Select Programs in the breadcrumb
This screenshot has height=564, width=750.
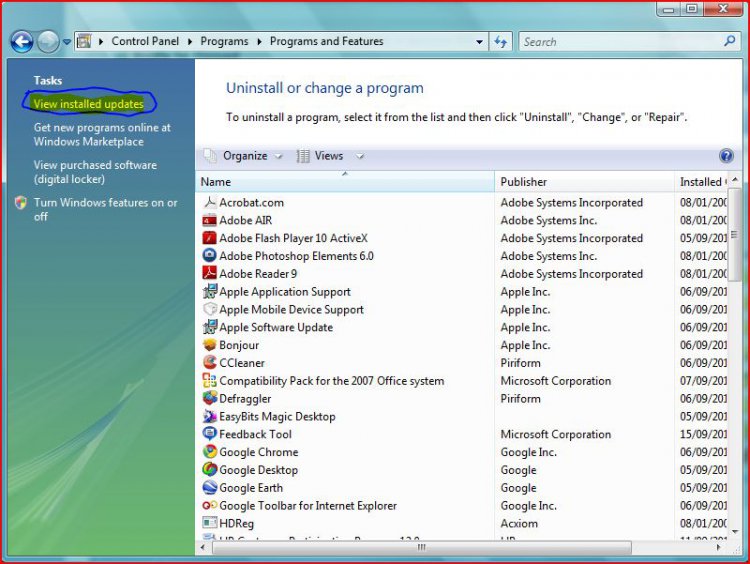tap(224, 41)
